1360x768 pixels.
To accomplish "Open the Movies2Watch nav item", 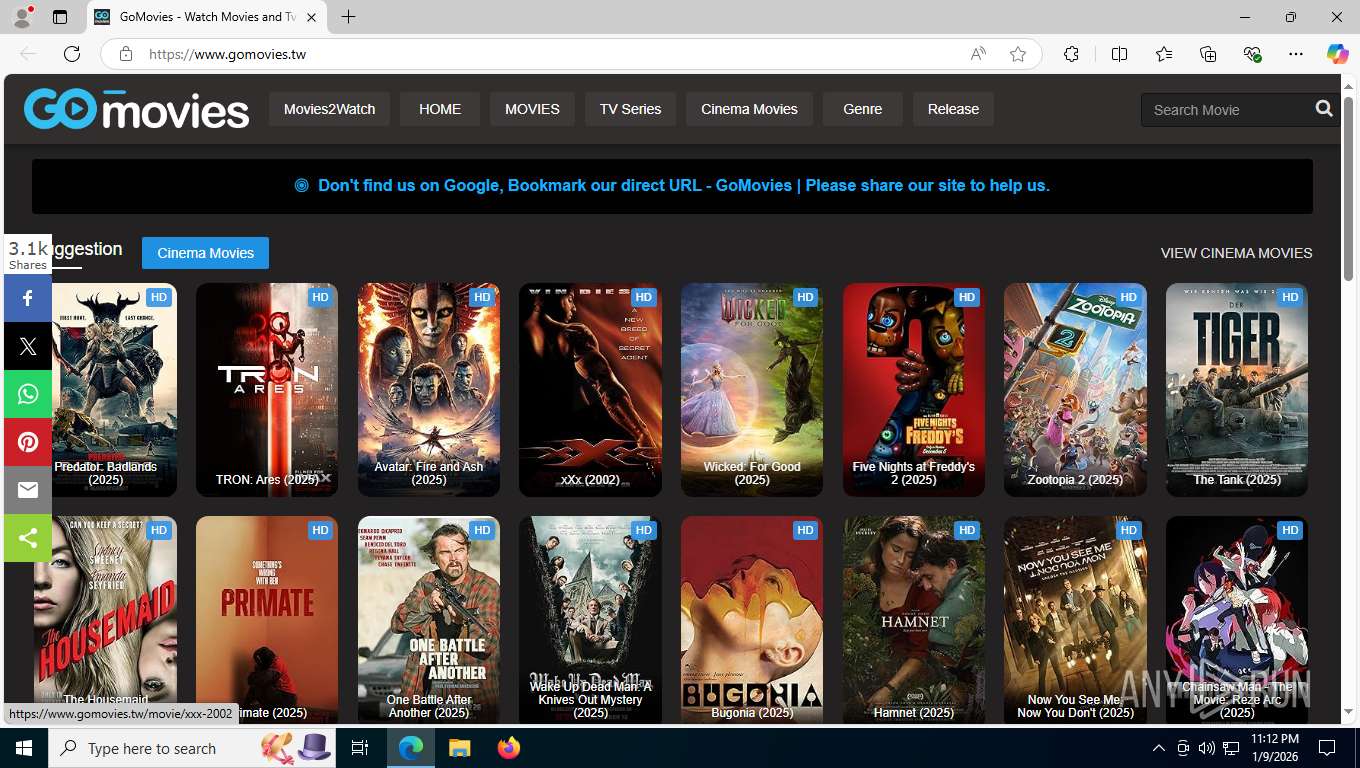I will [x=329, y=109].
